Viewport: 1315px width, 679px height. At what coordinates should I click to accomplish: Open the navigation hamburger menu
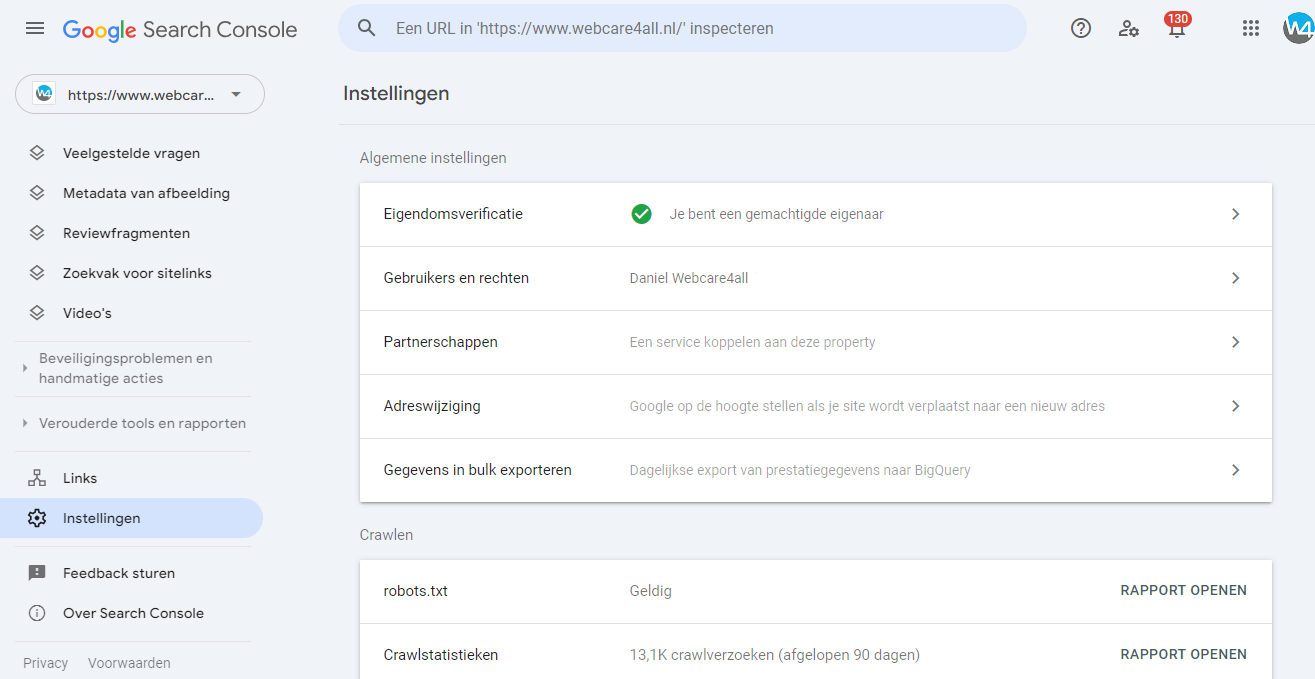click(x=34, y=28)
